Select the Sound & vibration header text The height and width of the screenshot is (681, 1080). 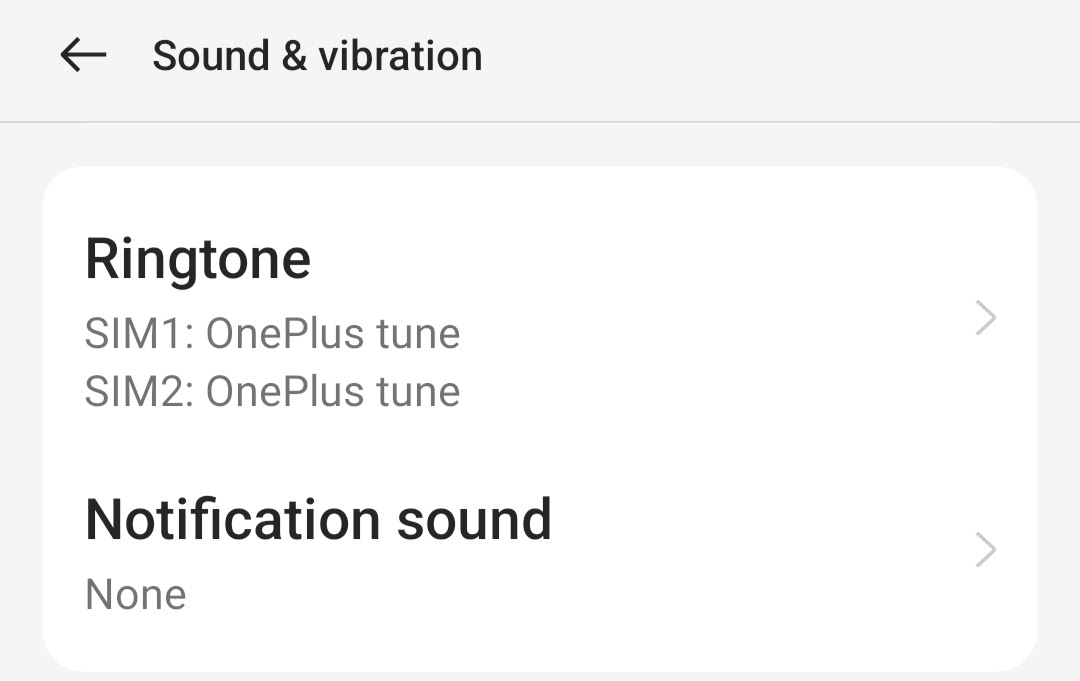[x=316, y=55]
